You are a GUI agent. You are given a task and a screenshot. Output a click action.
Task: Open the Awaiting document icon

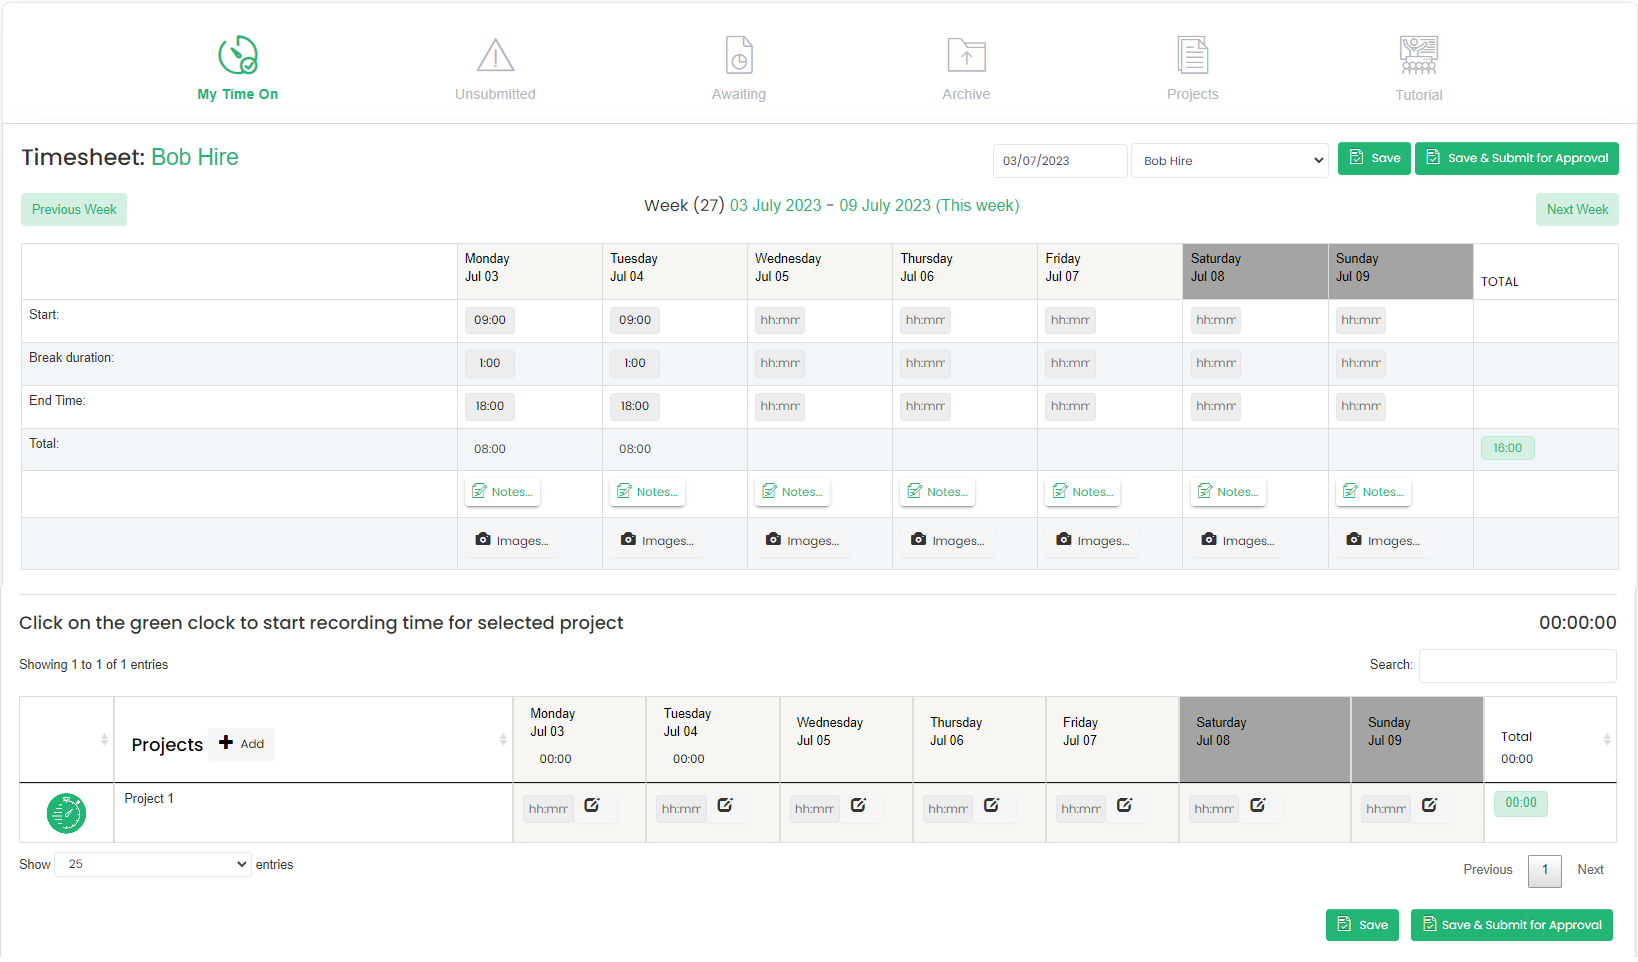click(x=739, y=56)
